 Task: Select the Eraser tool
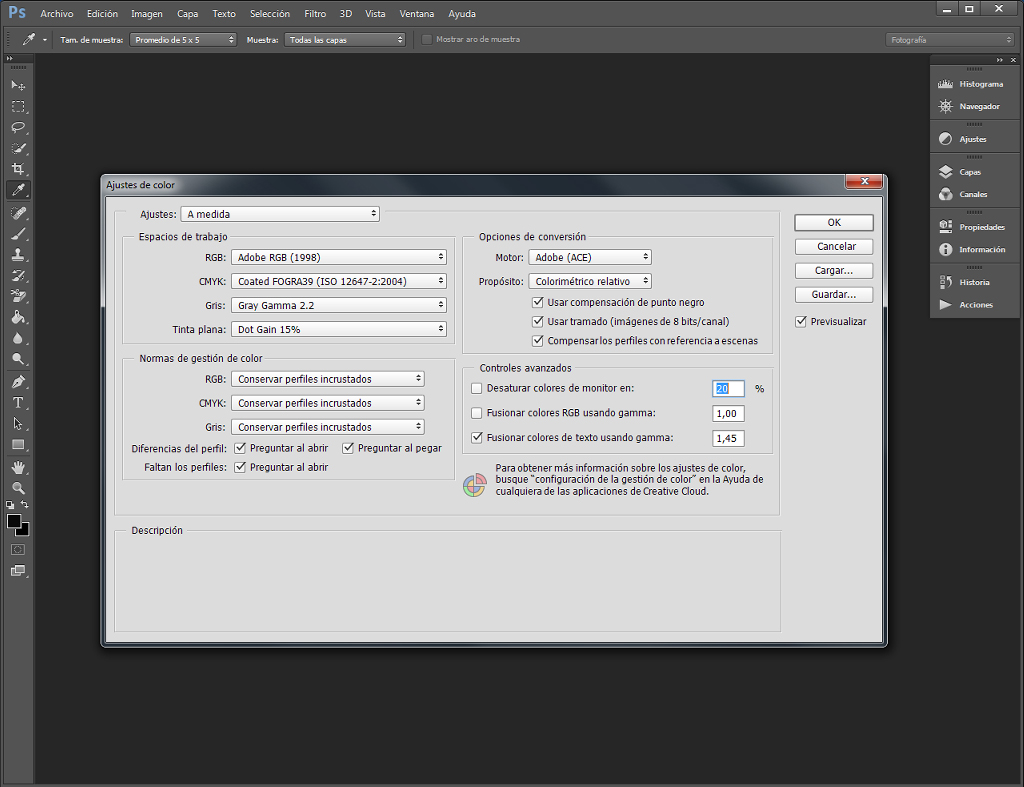18,297
